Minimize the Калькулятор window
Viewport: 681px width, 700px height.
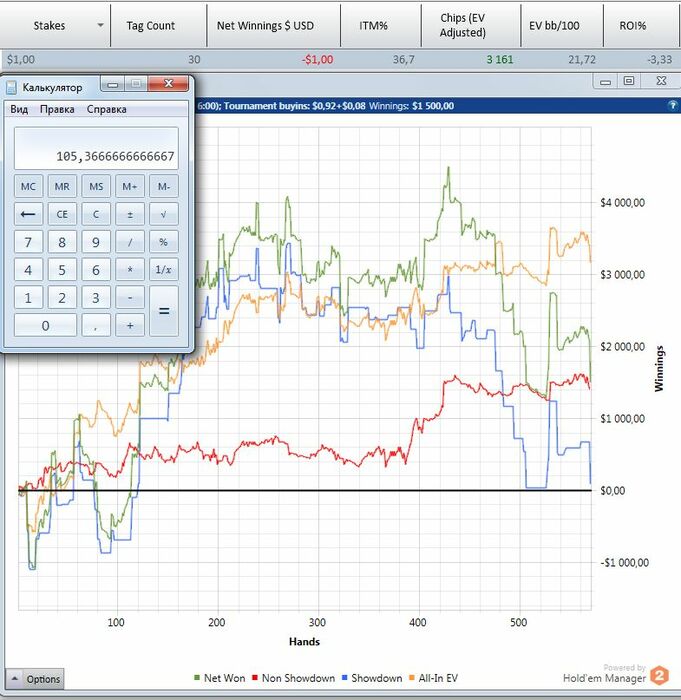point(113,83)
